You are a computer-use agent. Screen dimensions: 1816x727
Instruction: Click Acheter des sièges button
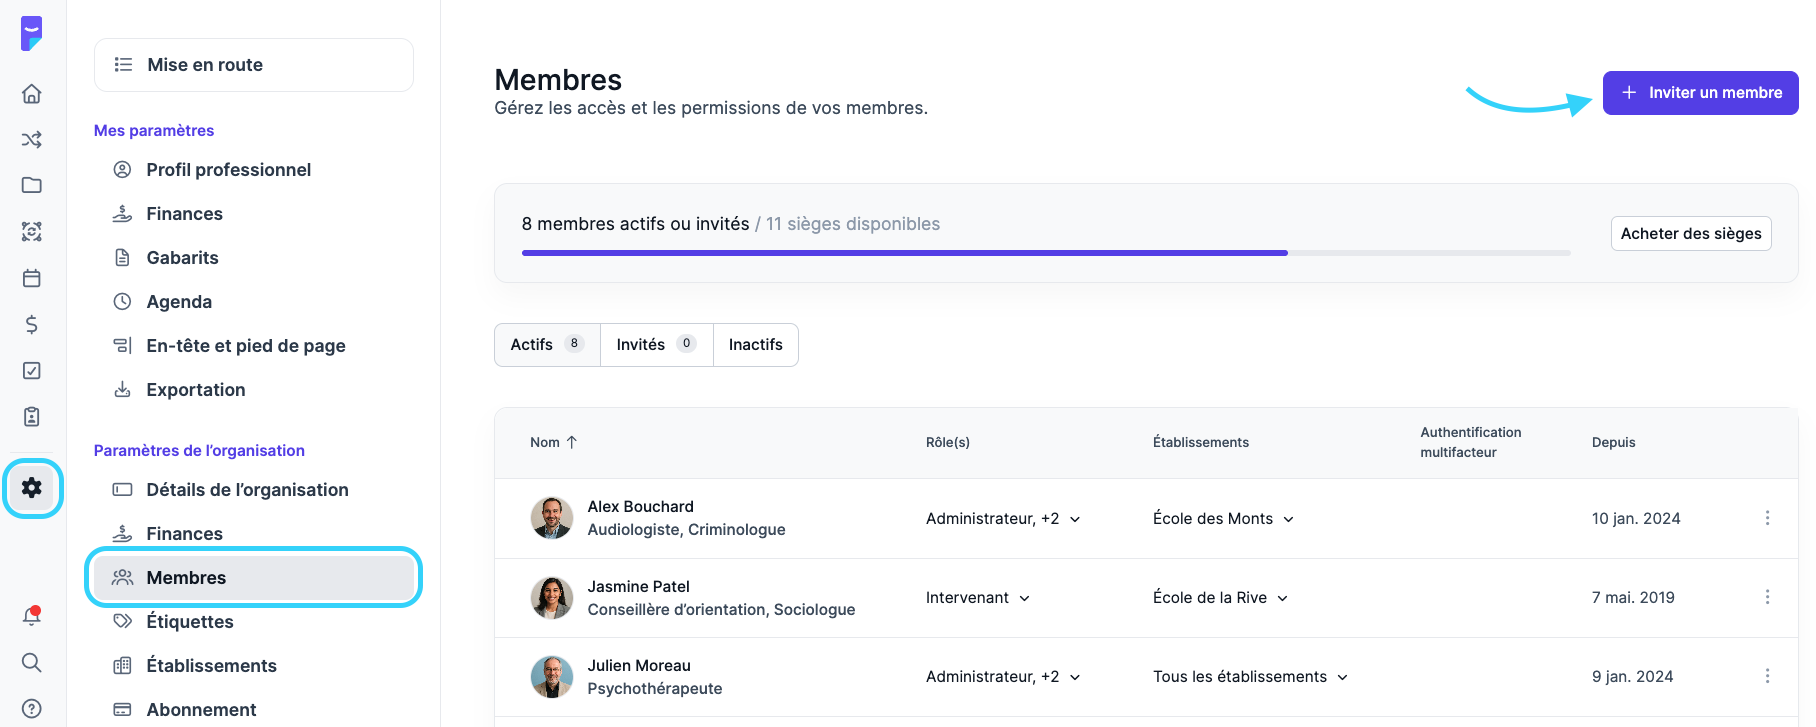tap(1690, 234)
